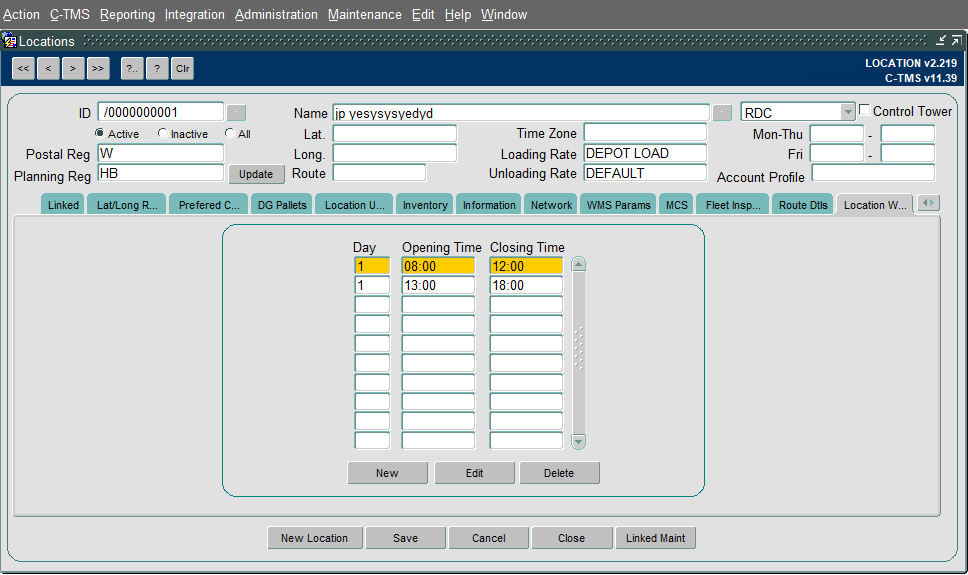
Task: Enable the Control Tower checkbox
Action: (x=865, y=110)
